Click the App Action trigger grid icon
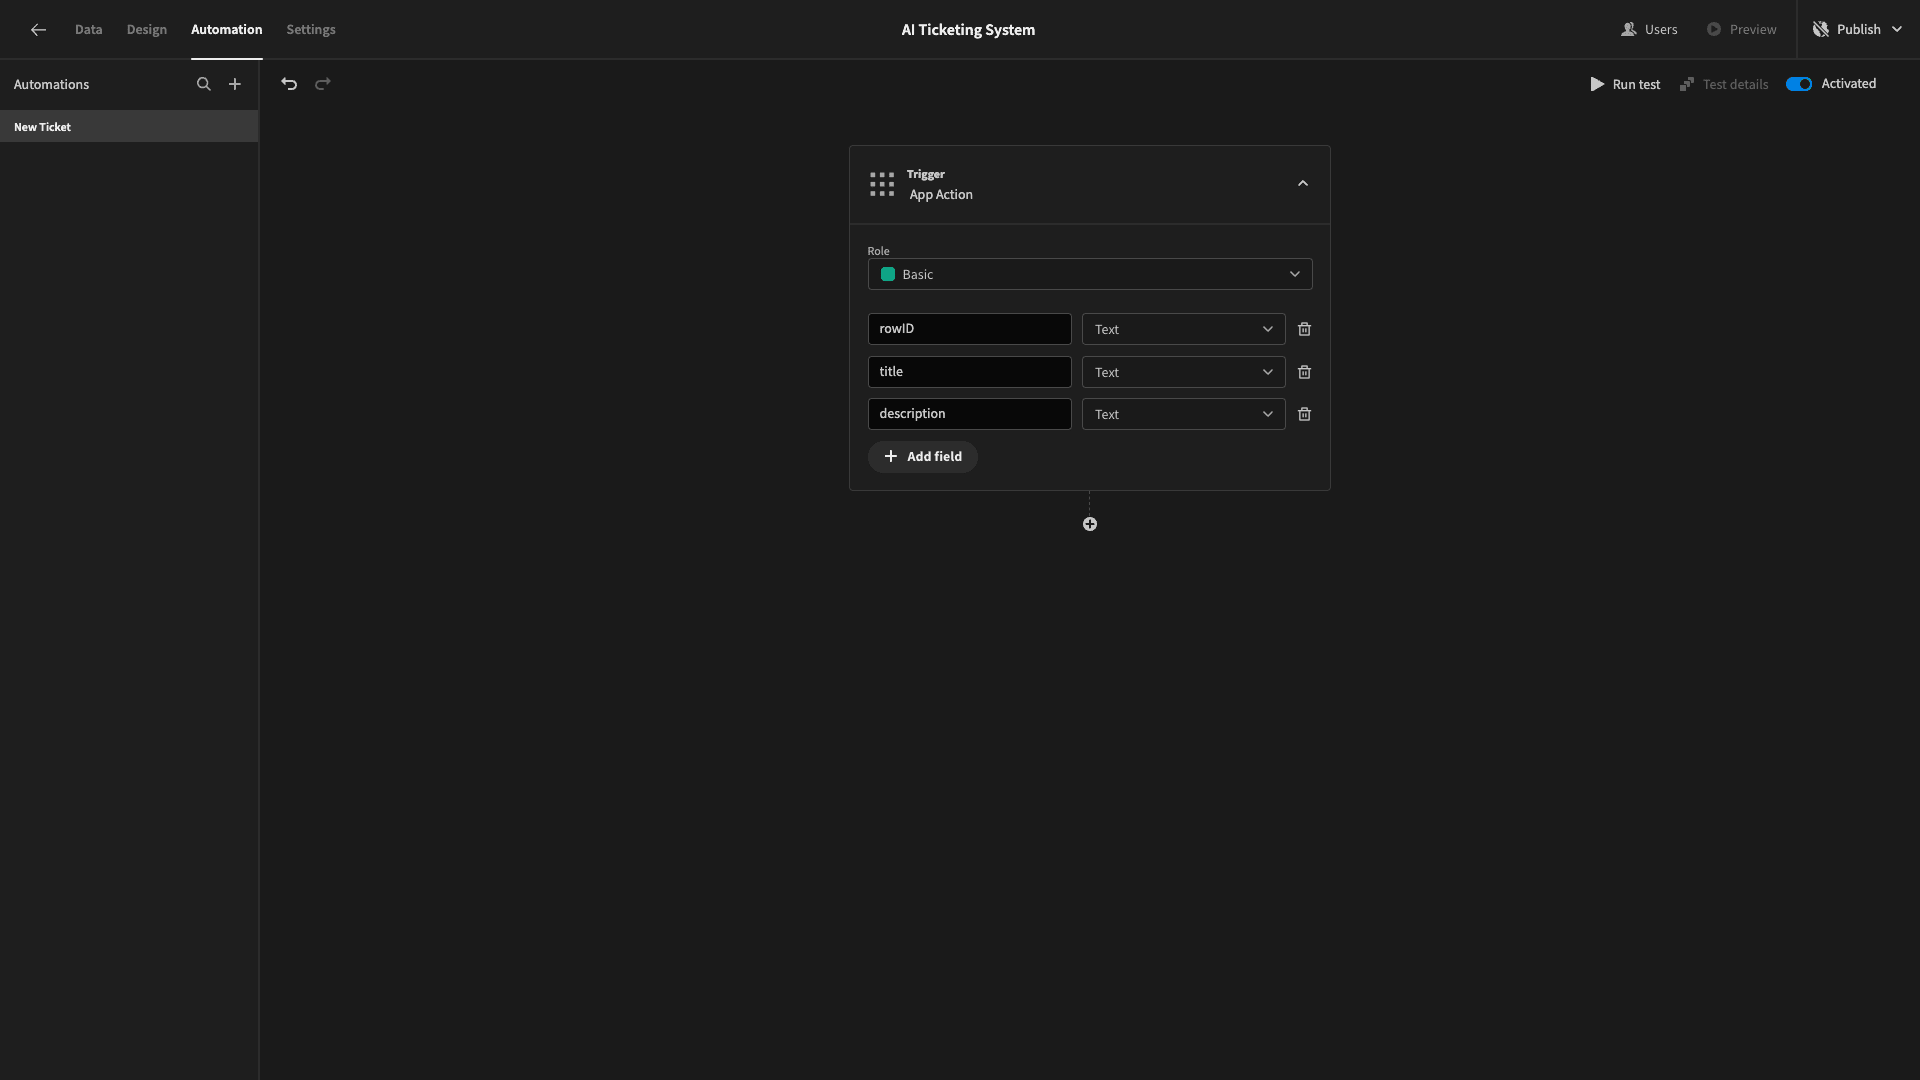1920x1080 pixels. [882, 184]
